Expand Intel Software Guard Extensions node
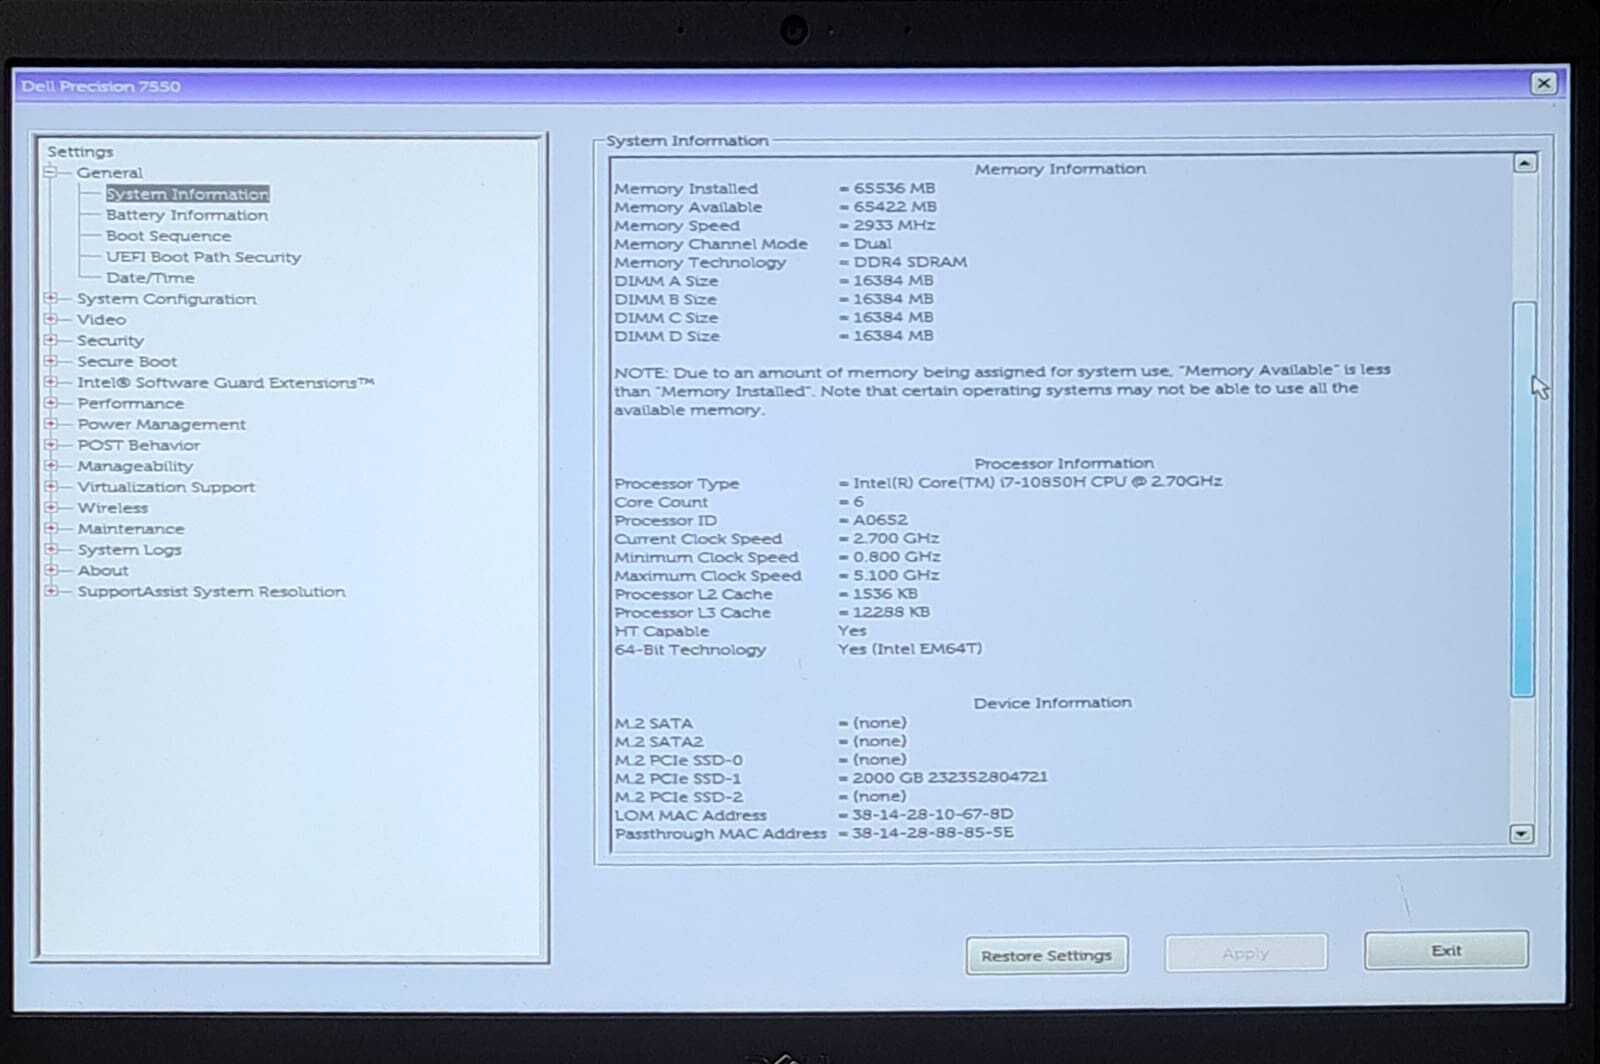Screen dimensions: 1600x1064 click(50, 382)
